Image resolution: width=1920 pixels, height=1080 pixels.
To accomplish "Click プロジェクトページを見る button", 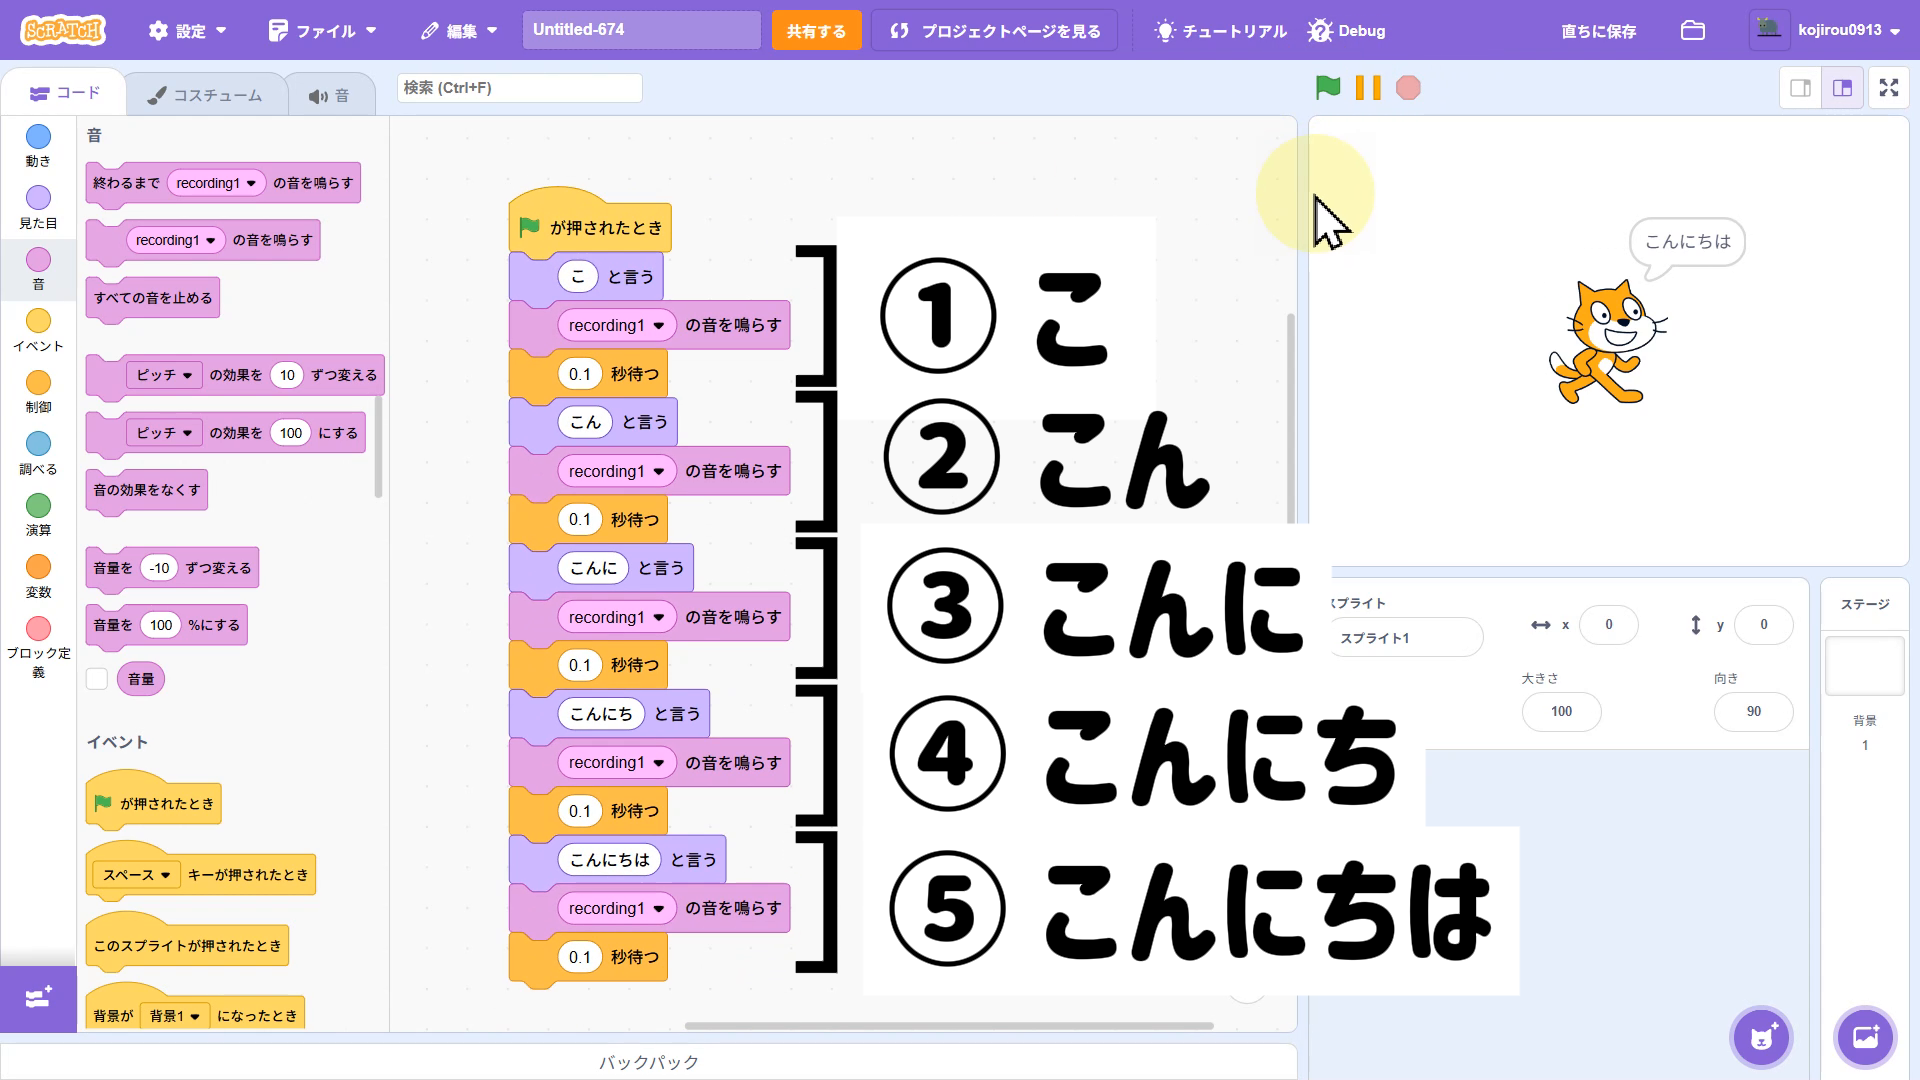I will point(994,31).
